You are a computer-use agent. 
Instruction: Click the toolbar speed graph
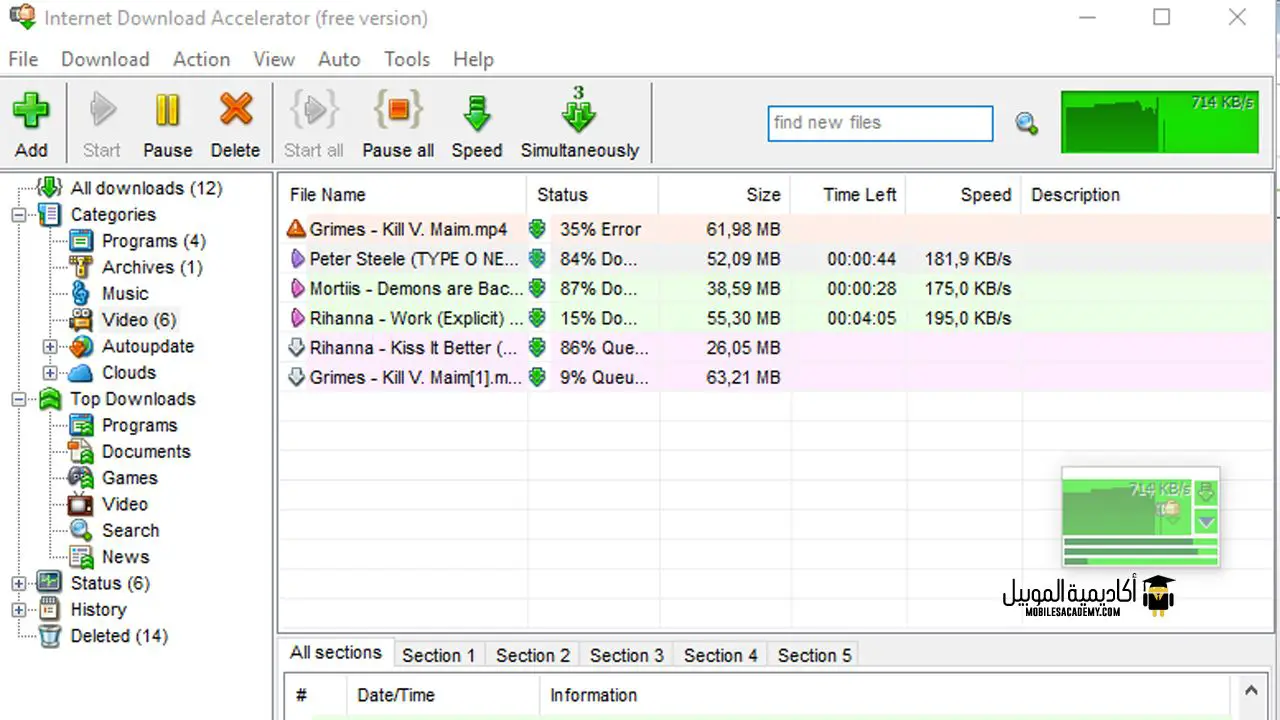[1160, 122]
